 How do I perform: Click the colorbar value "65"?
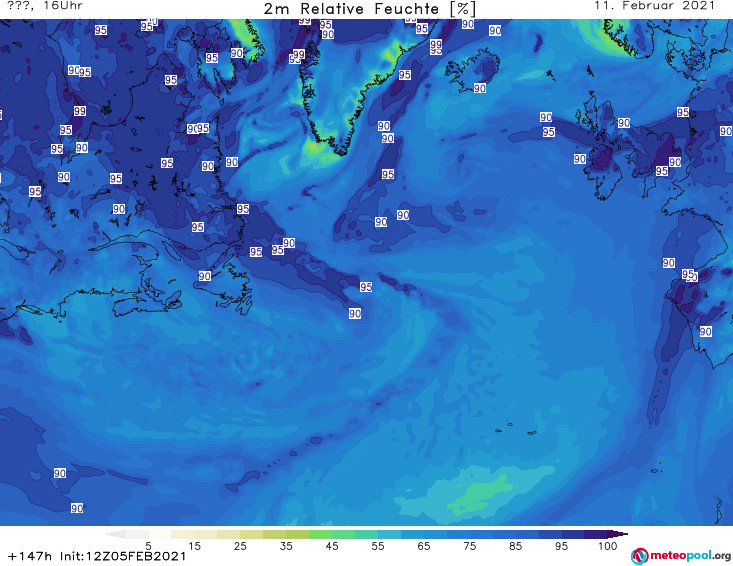424,546
